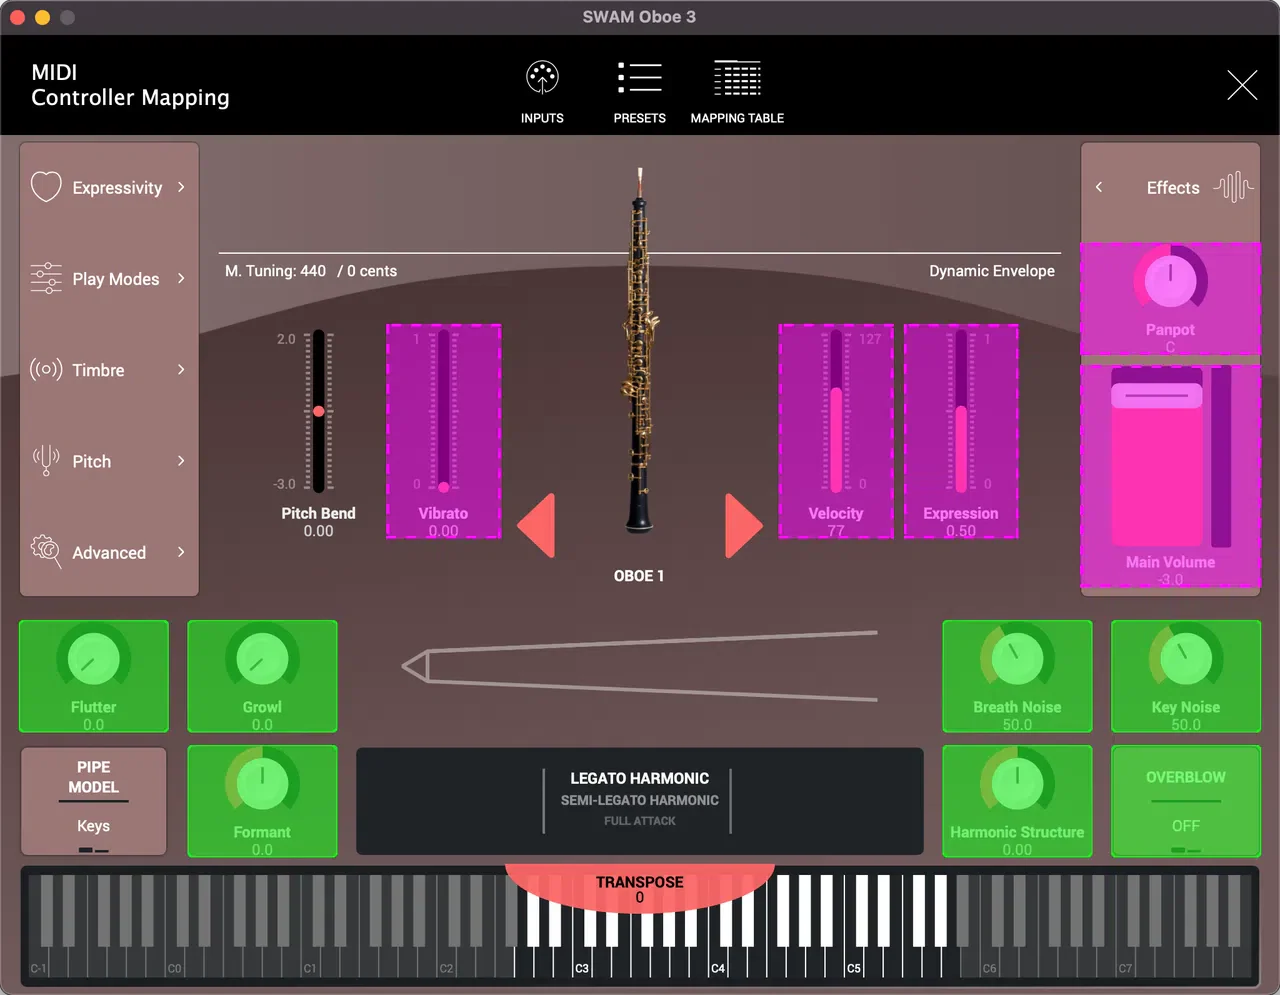Screen dimensions: 1280x995
Task: Click the Expression value 0.50
Action: pyautogui.click(x=961, y=531)
